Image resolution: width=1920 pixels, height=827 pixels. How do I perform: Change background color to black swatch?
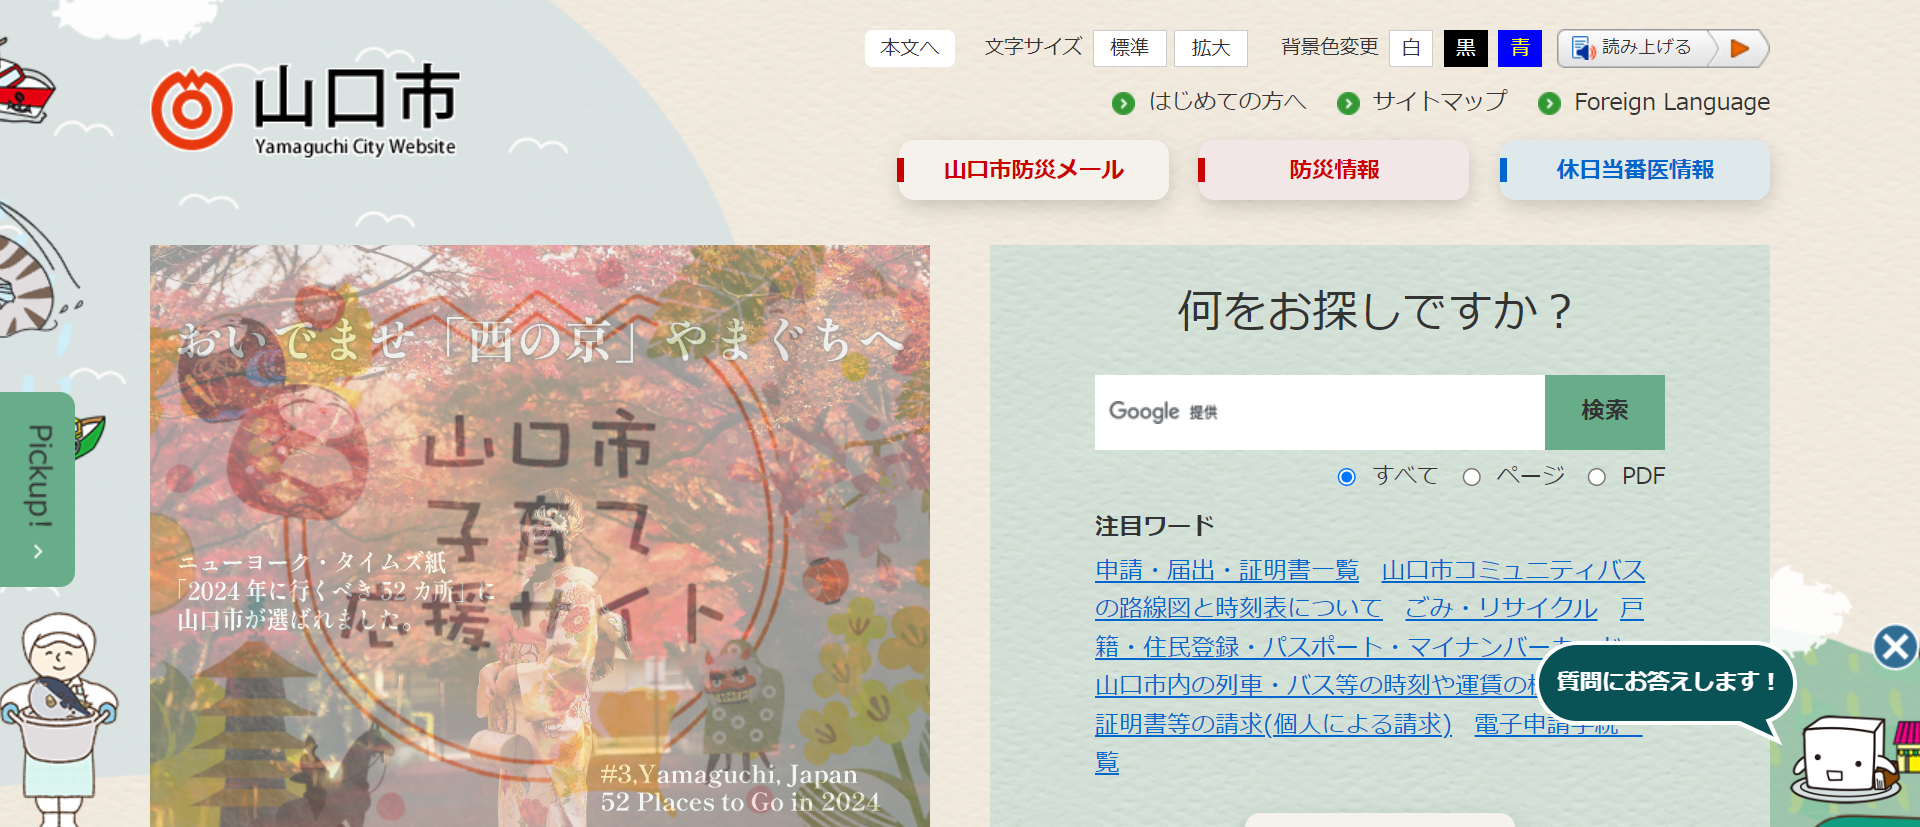coord(1465,48)
